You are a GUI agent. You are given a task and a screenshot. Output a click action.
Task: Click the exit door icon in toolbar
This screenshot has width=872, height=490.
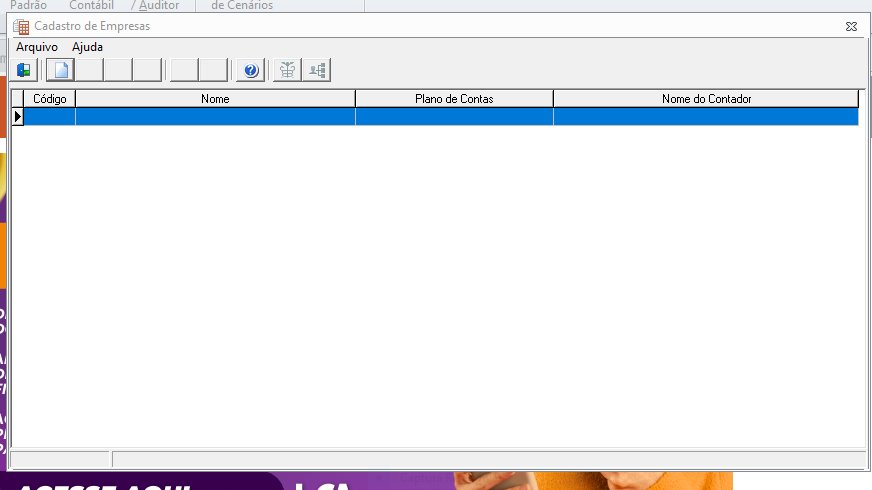(x=24, y=70)
